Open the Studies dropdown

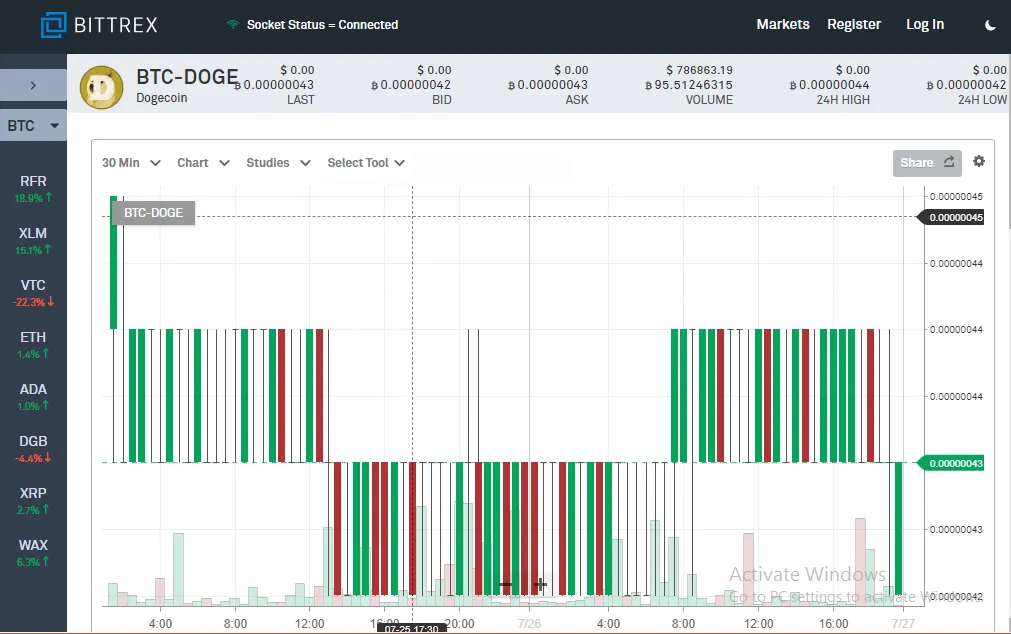point(278,163)
